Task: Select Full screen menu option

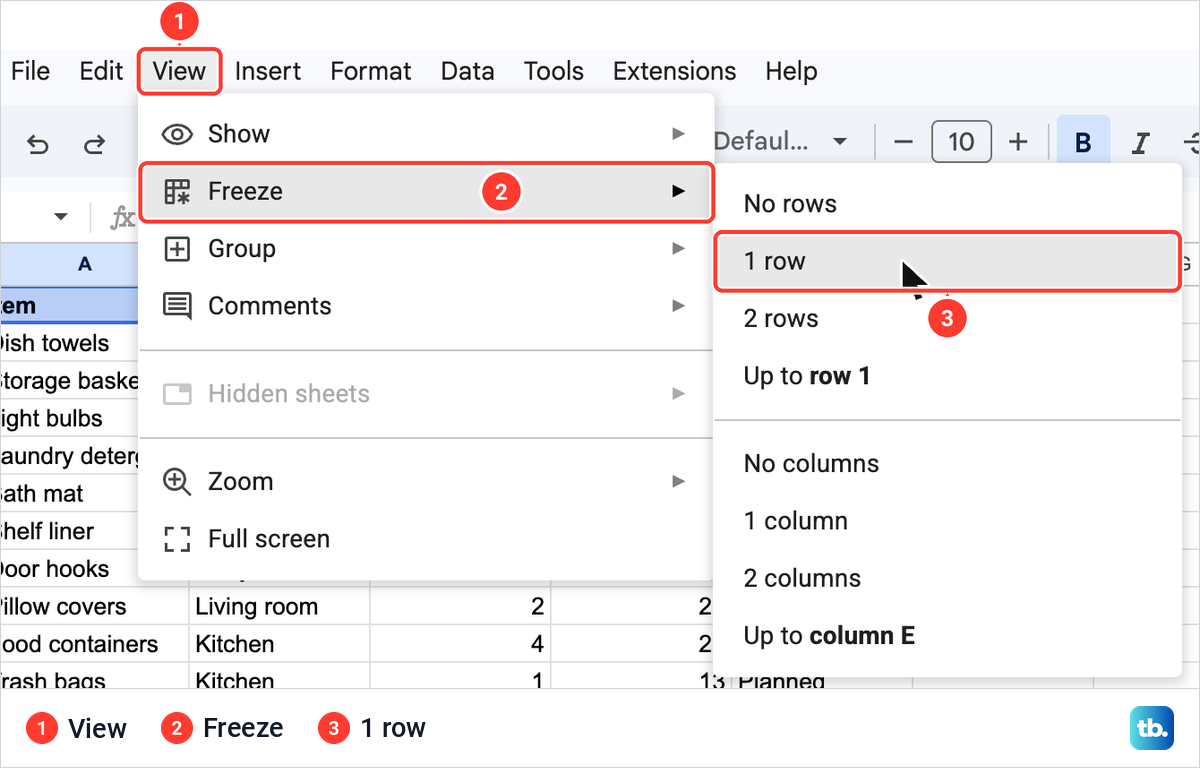Action: click(426, 539)
